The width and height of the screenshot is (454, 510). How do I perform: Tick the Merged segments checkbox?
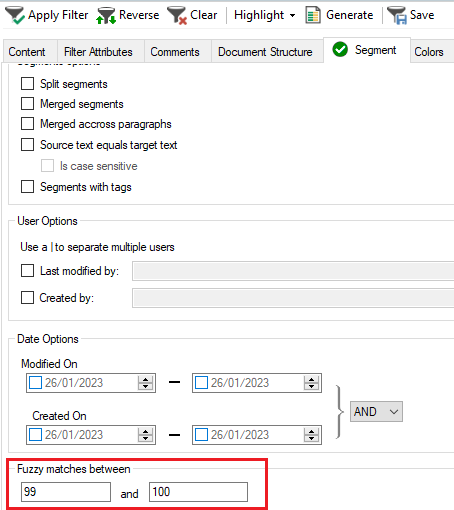(x=27, y=104)
